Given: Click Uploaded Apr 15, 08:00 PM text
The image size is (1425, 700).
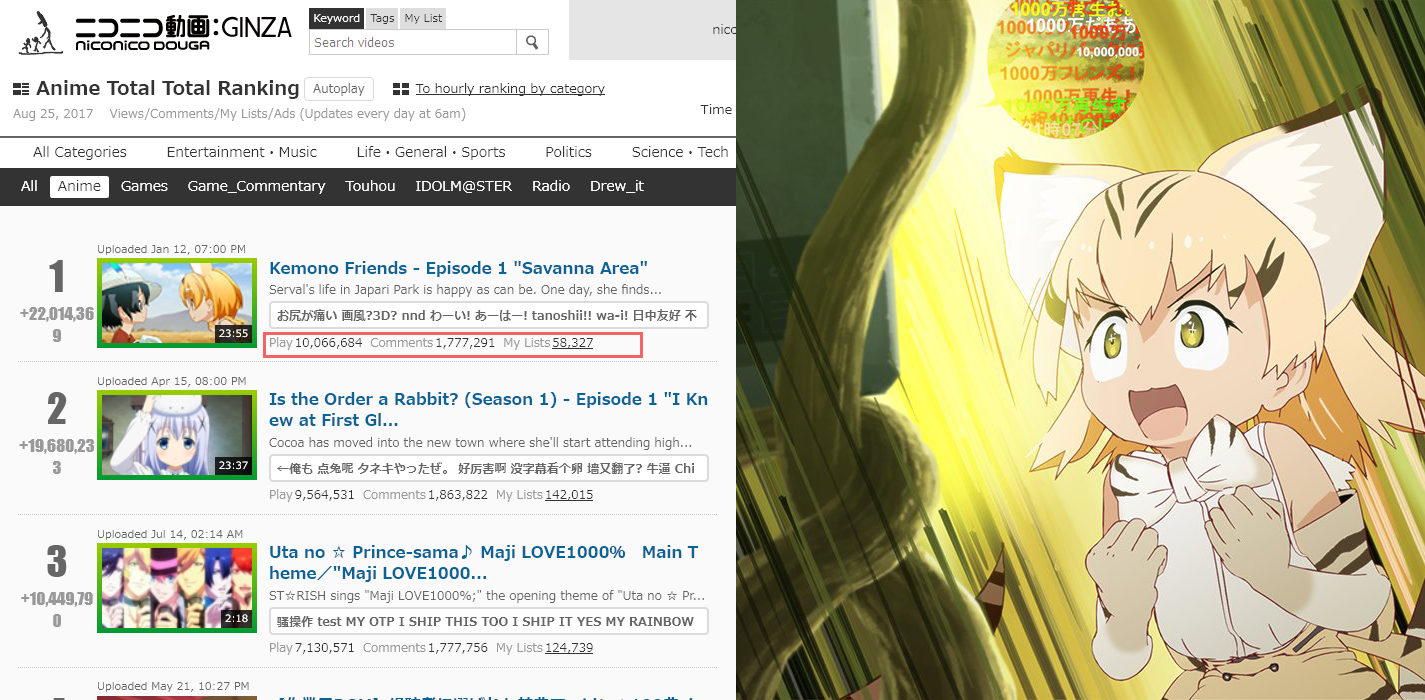Looking at the screenshot, I should click(x=172, y=381).
